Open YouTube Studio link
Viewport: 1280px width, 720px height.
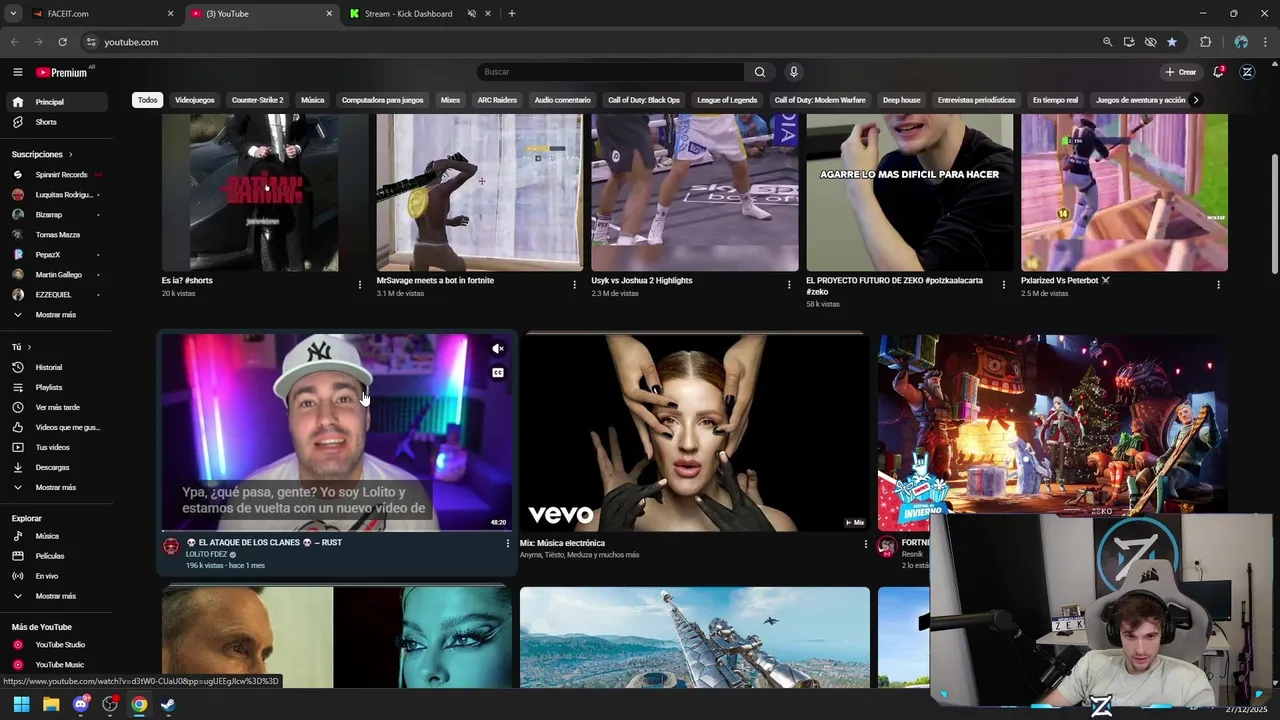pyautogui.click(x=56, y=645)
